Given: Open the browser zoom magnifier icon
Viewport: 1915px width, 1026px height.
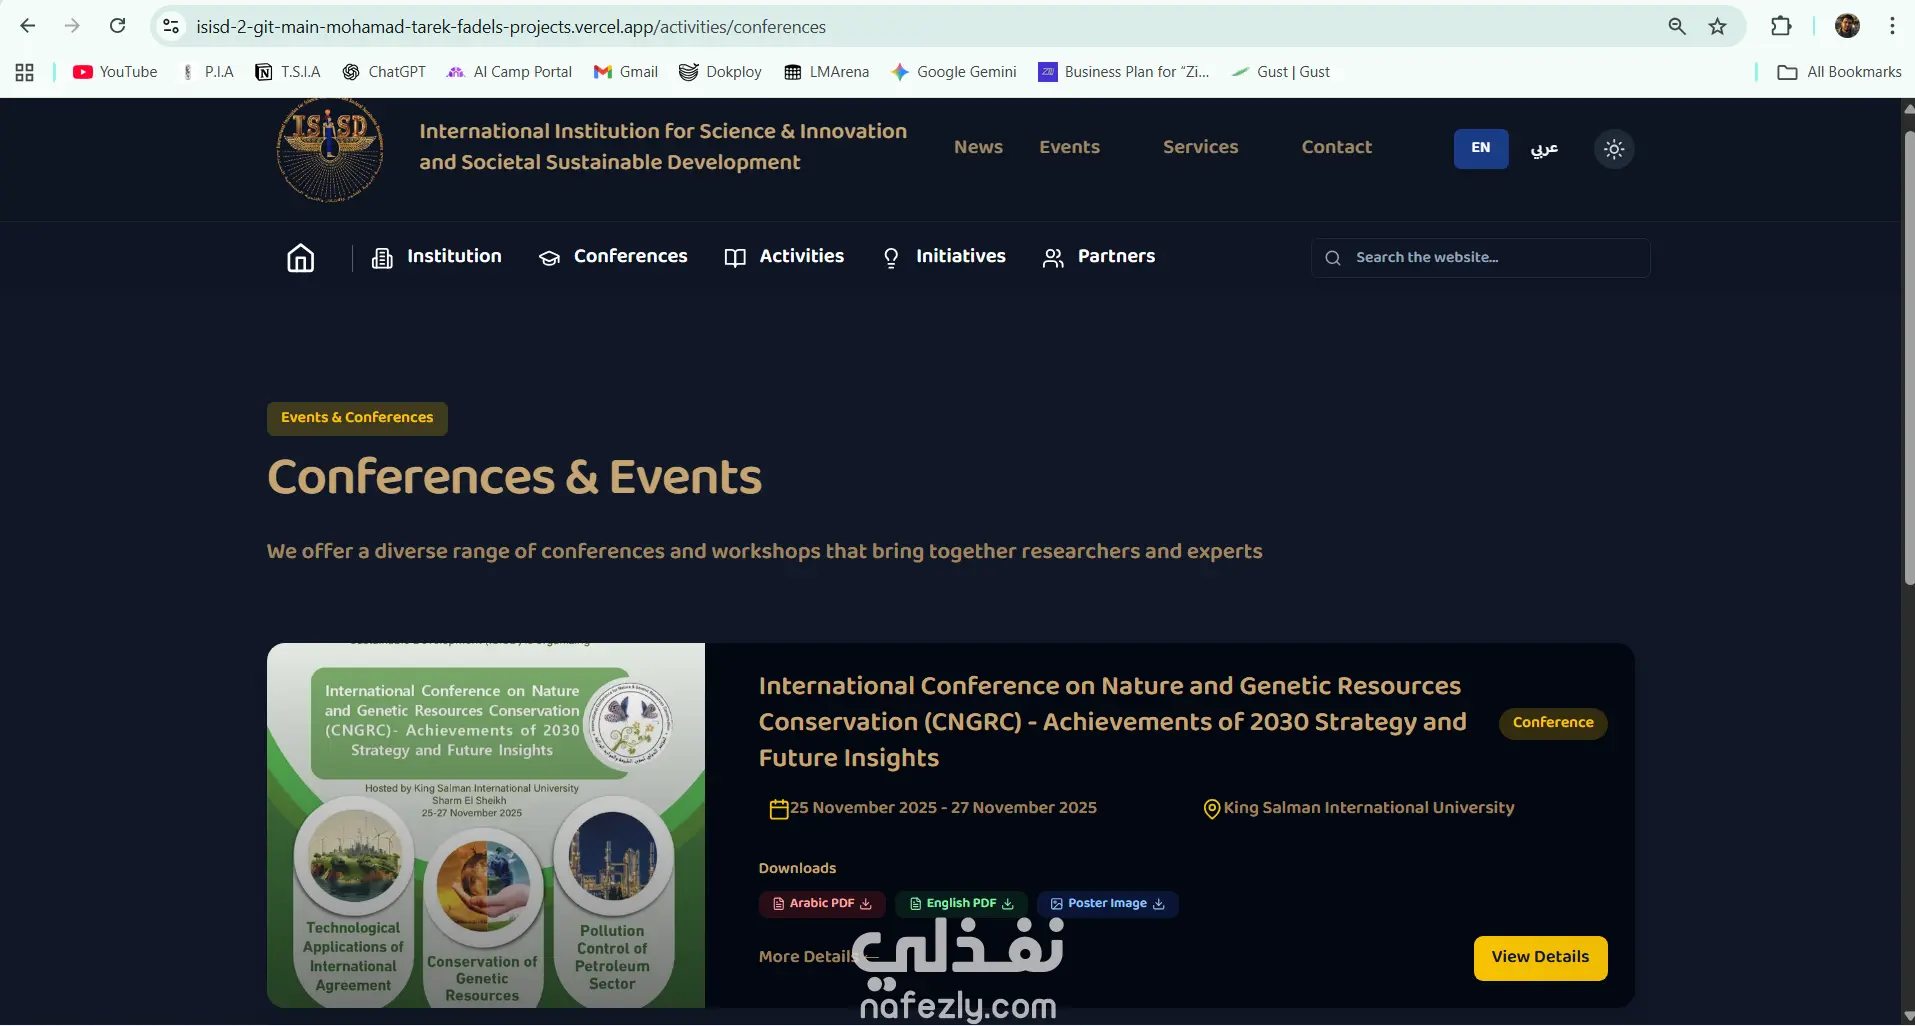Looking at the screenshot, I should tap(1677, 26).
